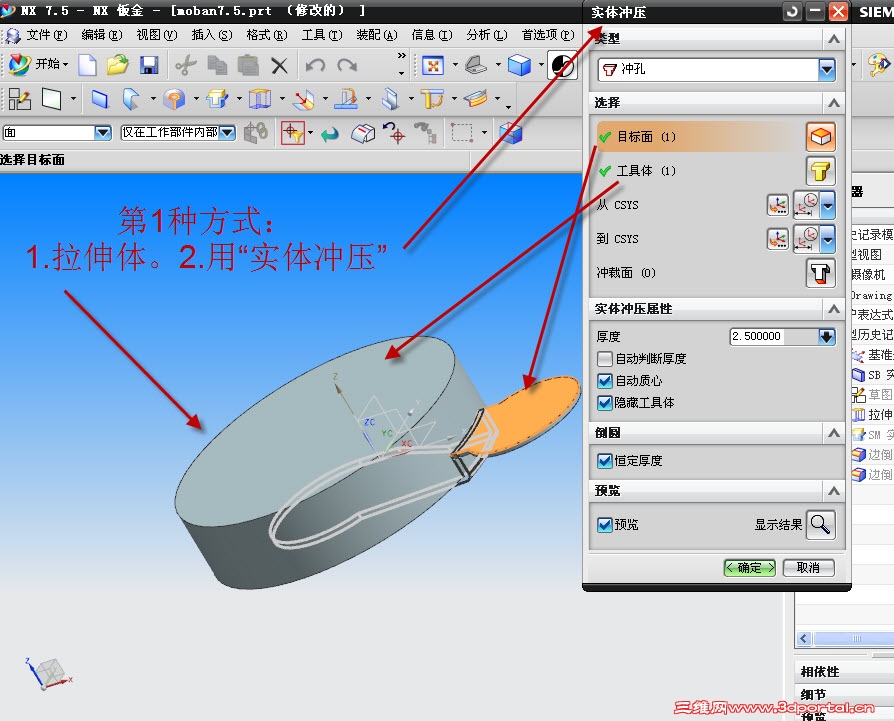Collapse the 实体冲压属性 section
Viewport: 894px width, 721px height.
pyautogui.click(x=834, y=308)
